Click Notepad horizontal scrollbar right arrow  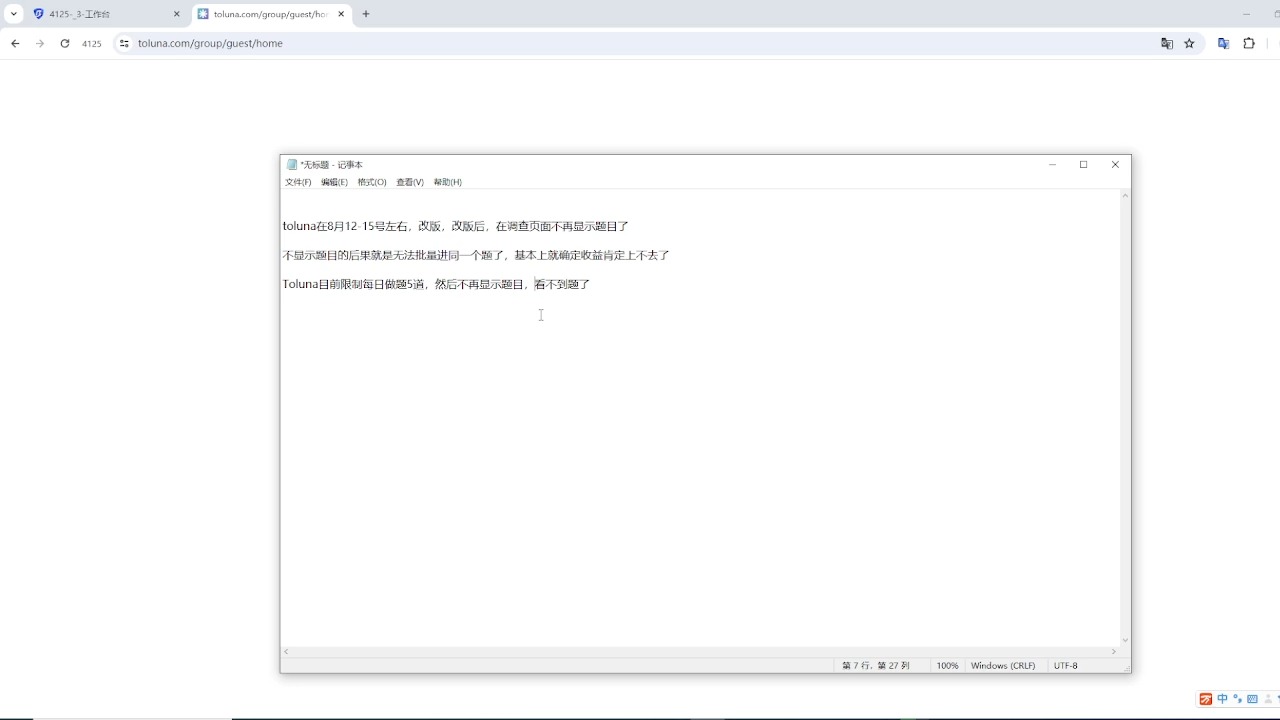coord(1114,651)
